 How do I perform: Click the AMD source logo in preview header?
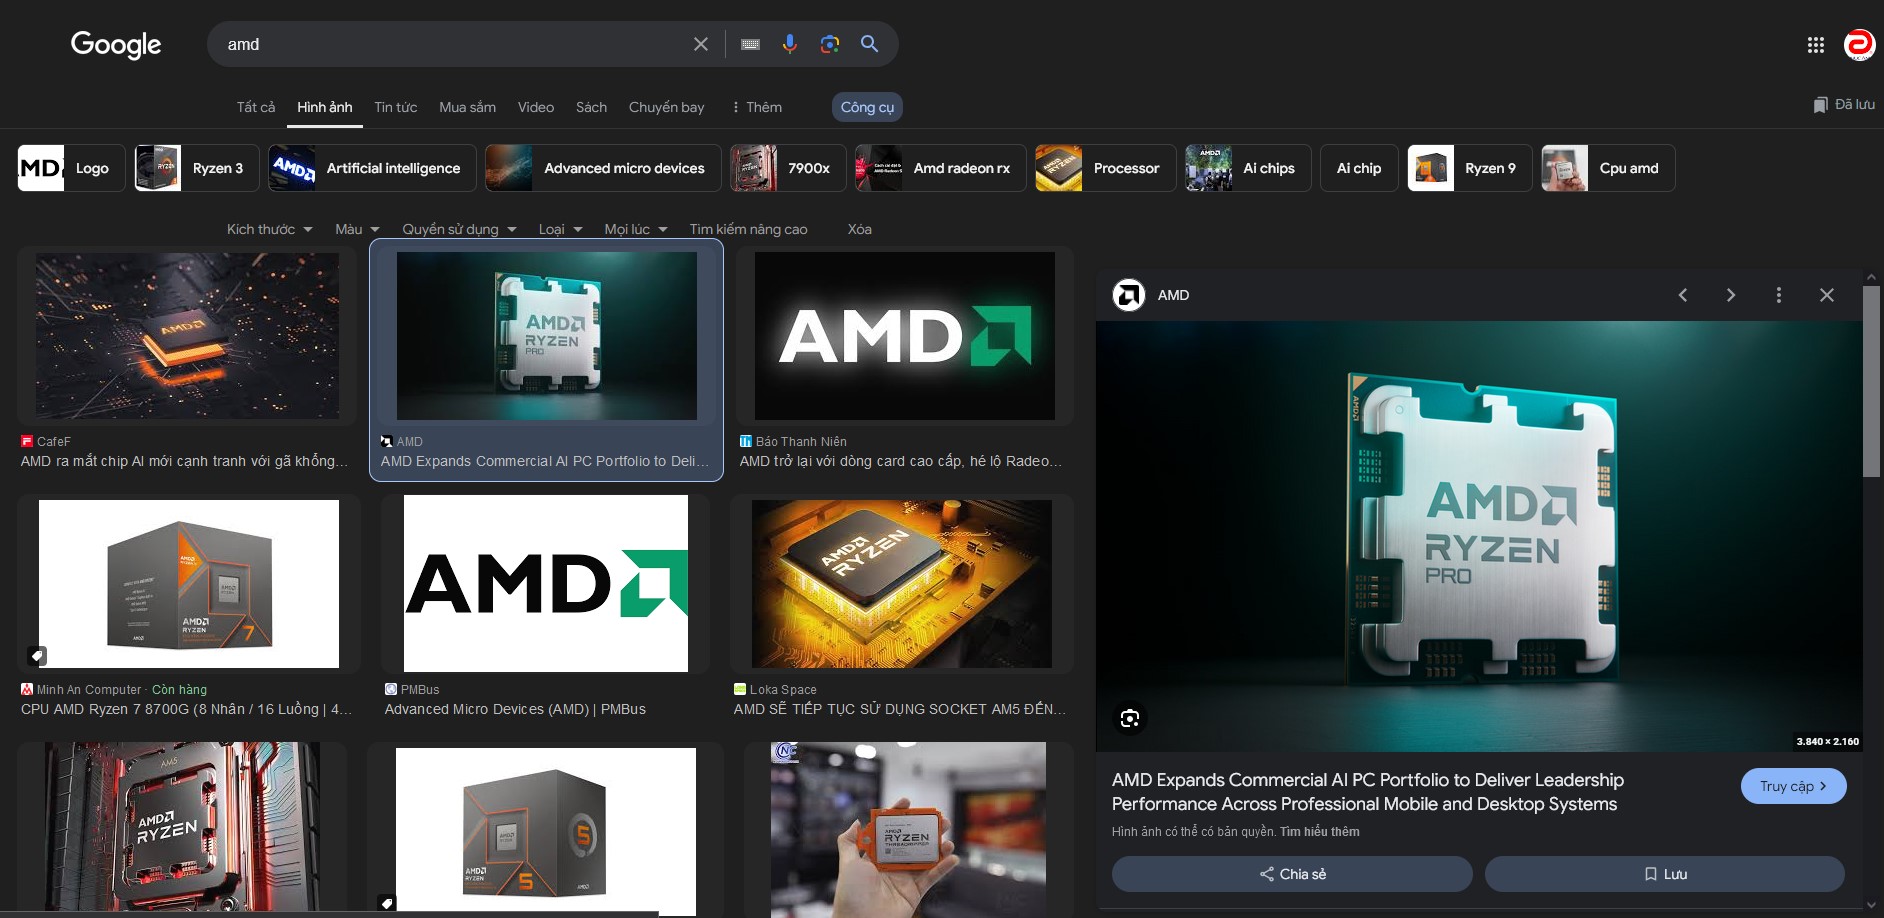tap(1129, 295)
